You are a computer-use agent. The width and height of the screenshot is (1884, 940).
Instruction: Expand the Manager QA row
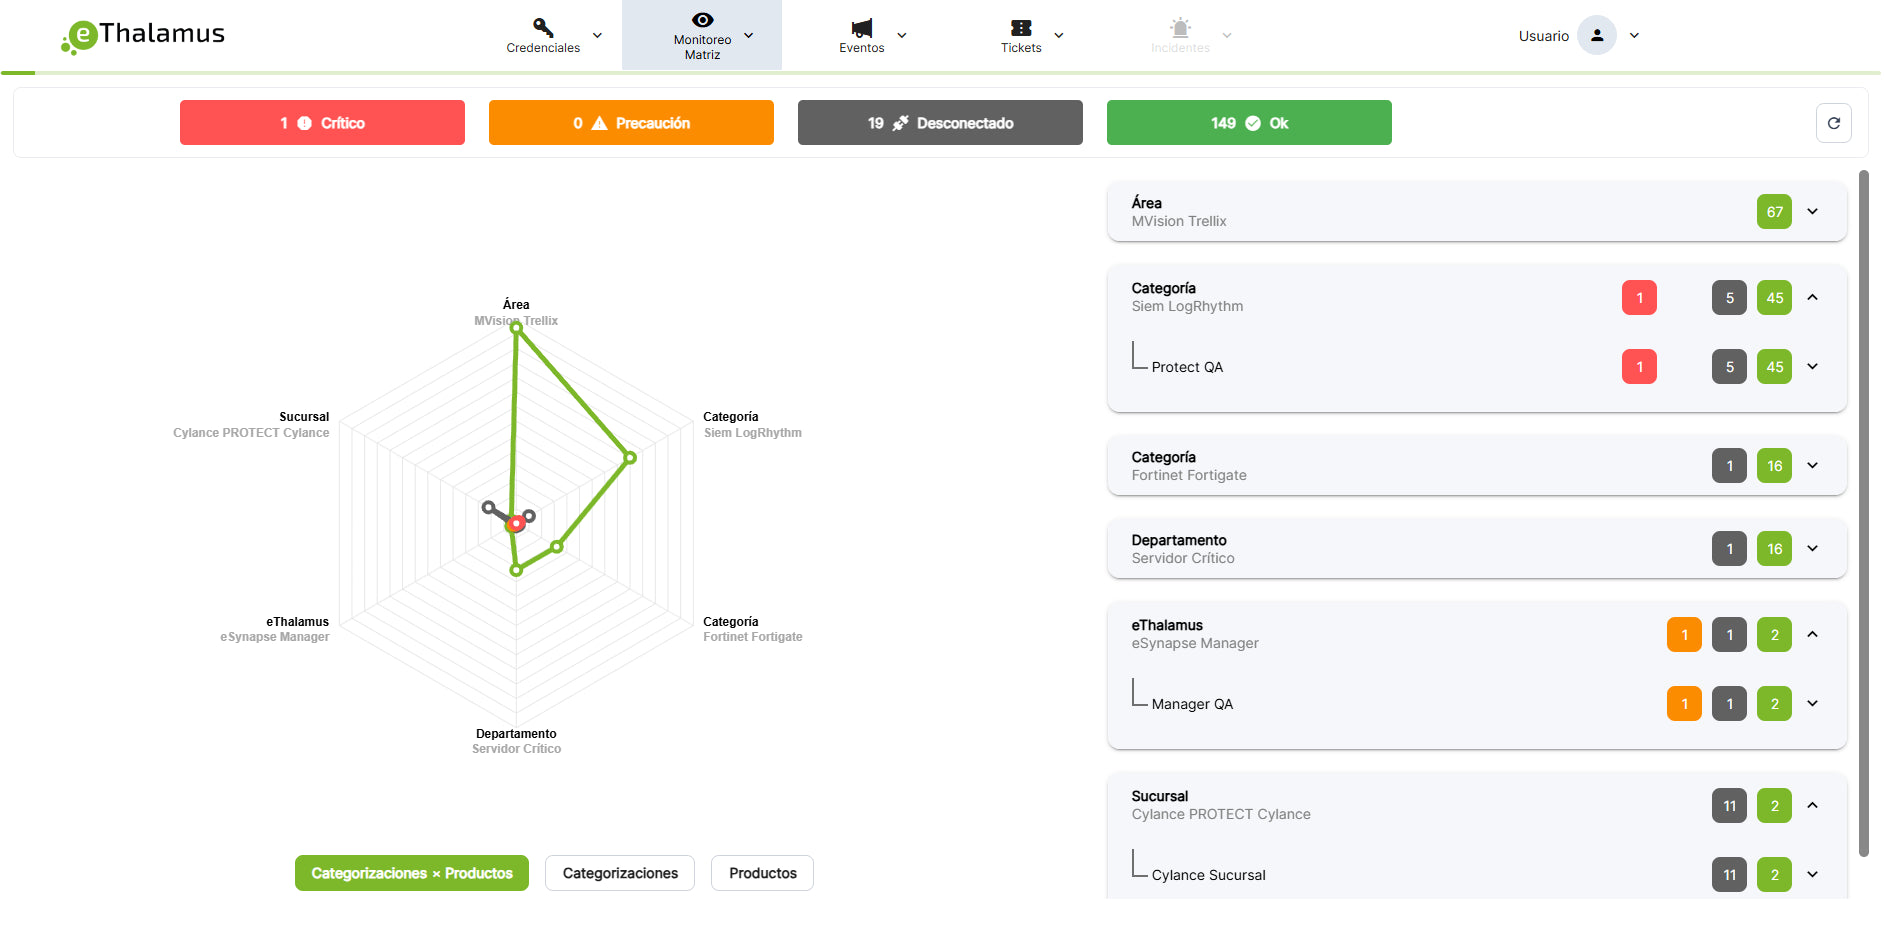point(1812,704)
